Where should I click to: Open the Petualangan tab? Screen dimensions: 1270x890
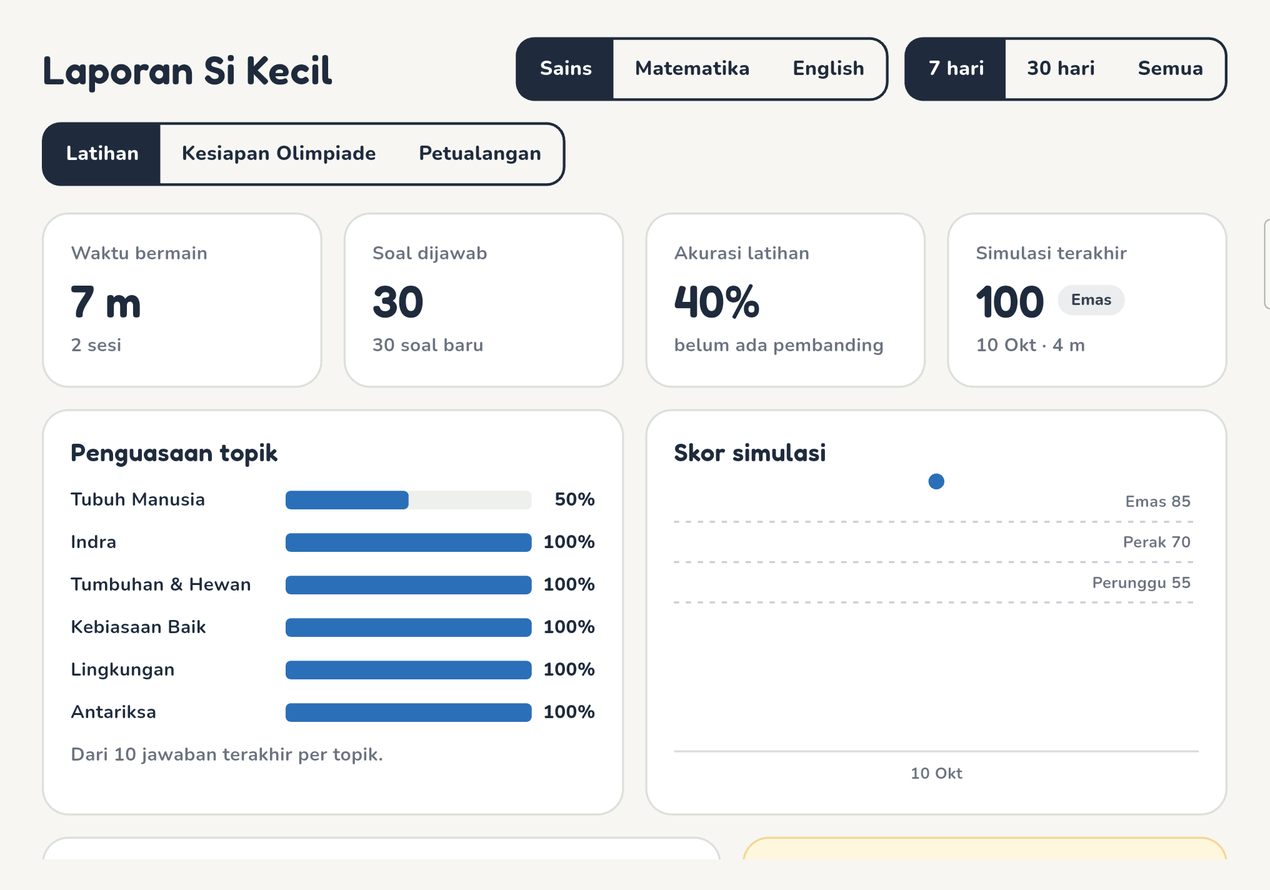[480, 154]
